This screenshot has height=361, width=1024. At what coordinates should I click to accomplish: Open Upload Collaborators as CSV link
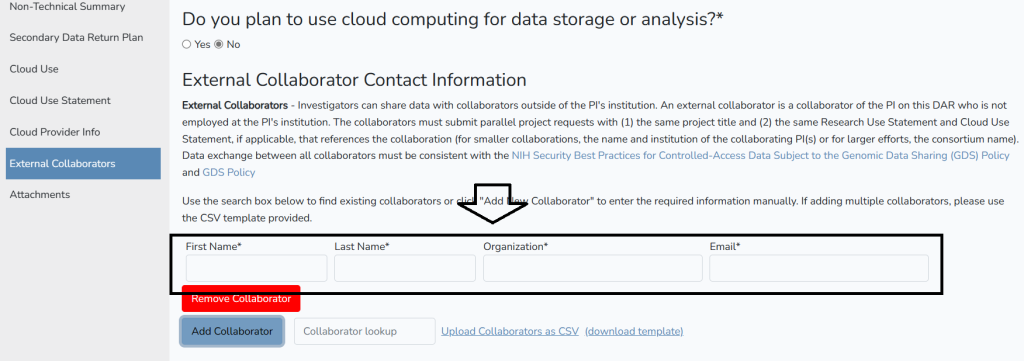tap(510, 332)
